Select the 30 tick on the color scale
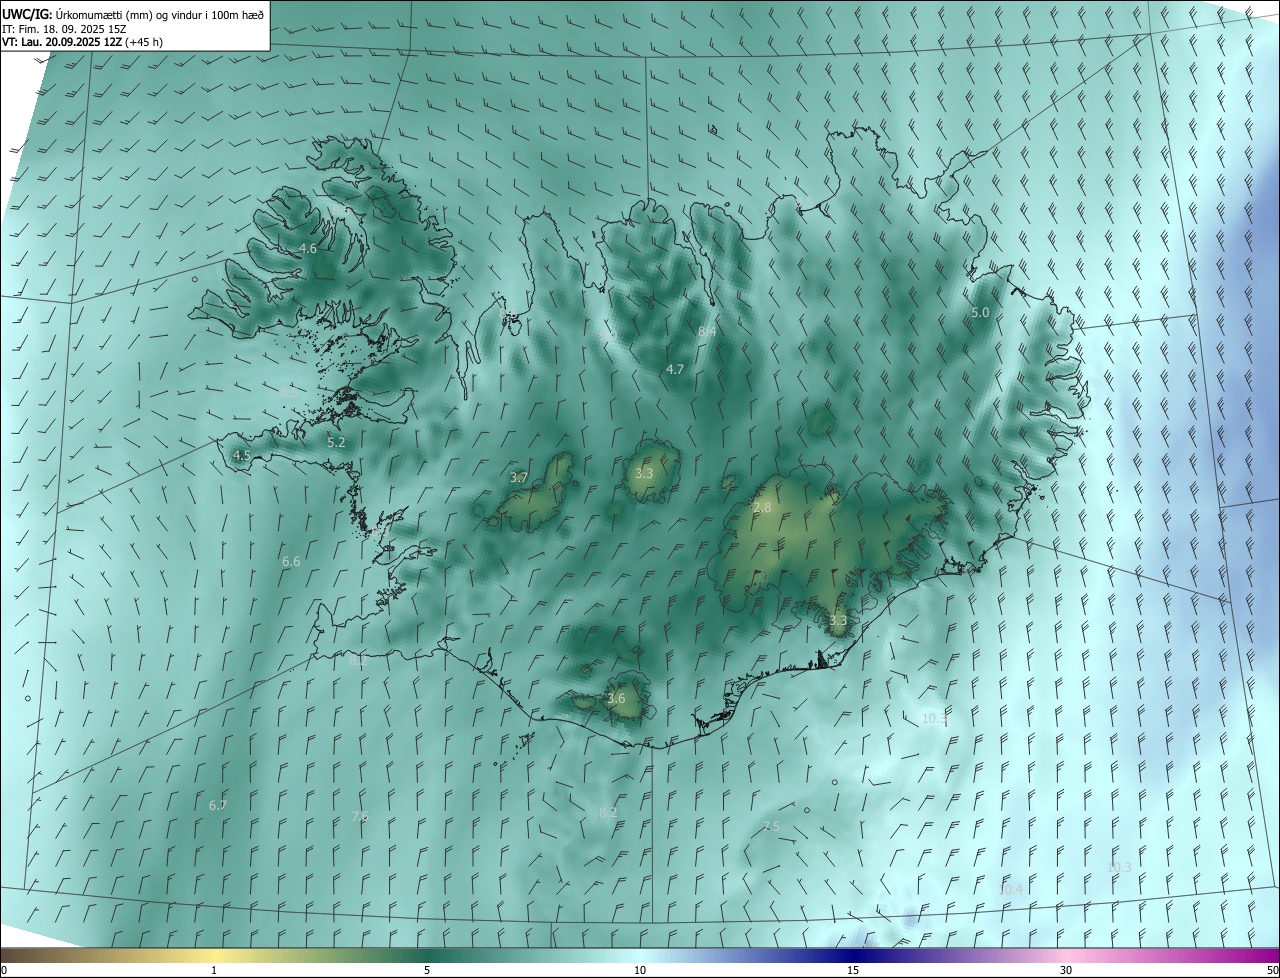This screenshot has width=1280, height=978. tap(1066, 970)
